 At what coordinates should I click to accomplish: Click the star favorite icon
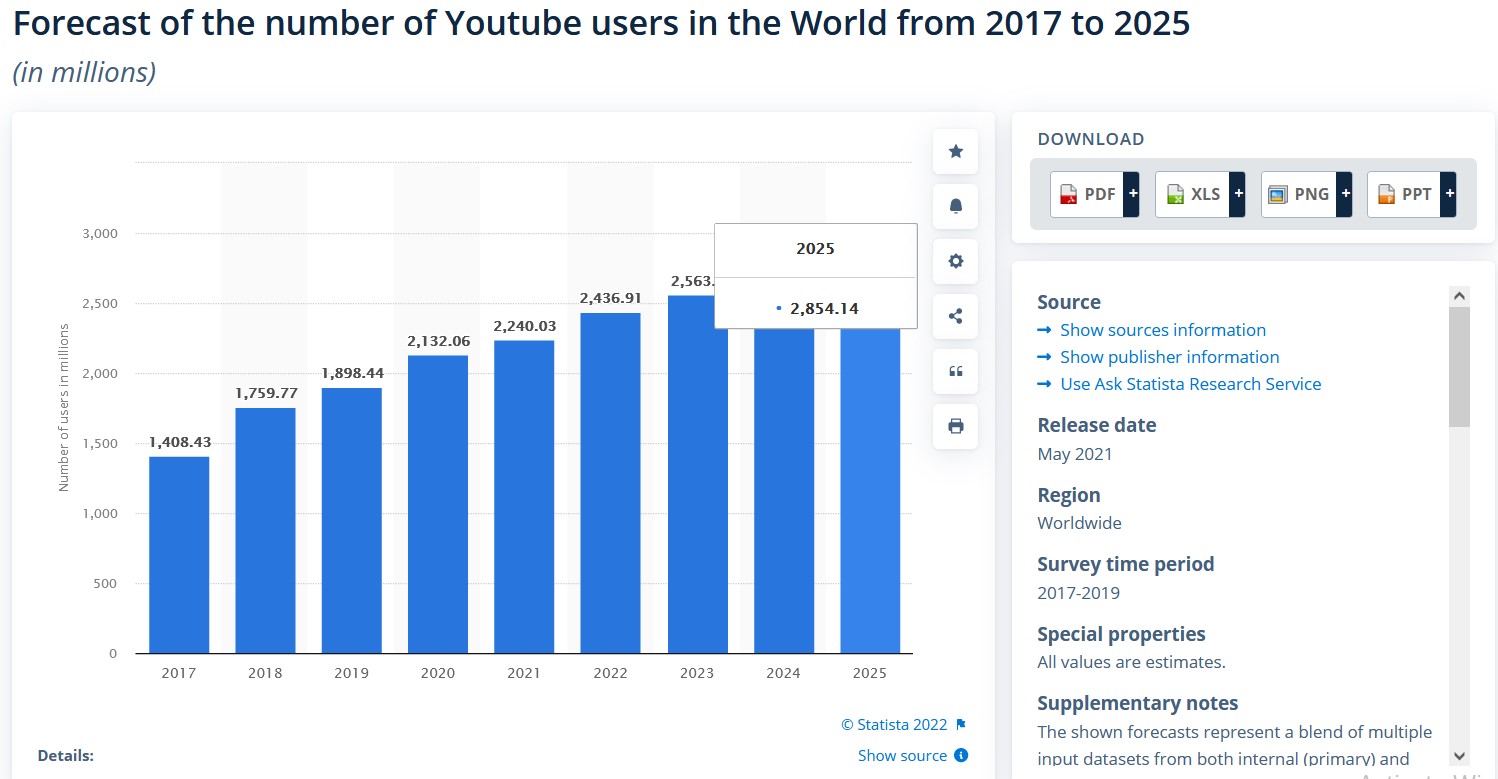[955, 151]
